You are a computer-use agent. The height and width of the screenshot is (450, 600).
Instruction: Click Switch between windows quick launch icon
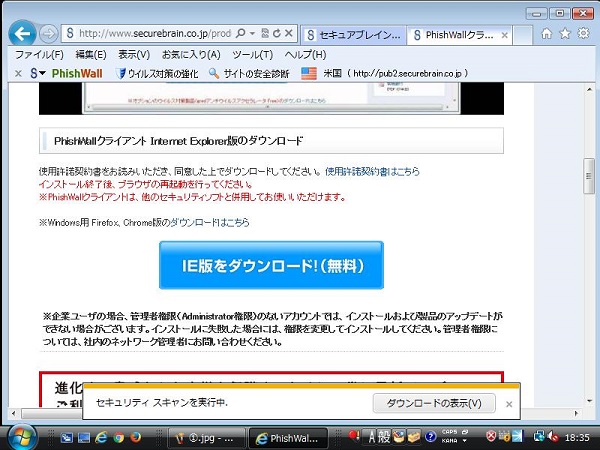coord(66,437)
